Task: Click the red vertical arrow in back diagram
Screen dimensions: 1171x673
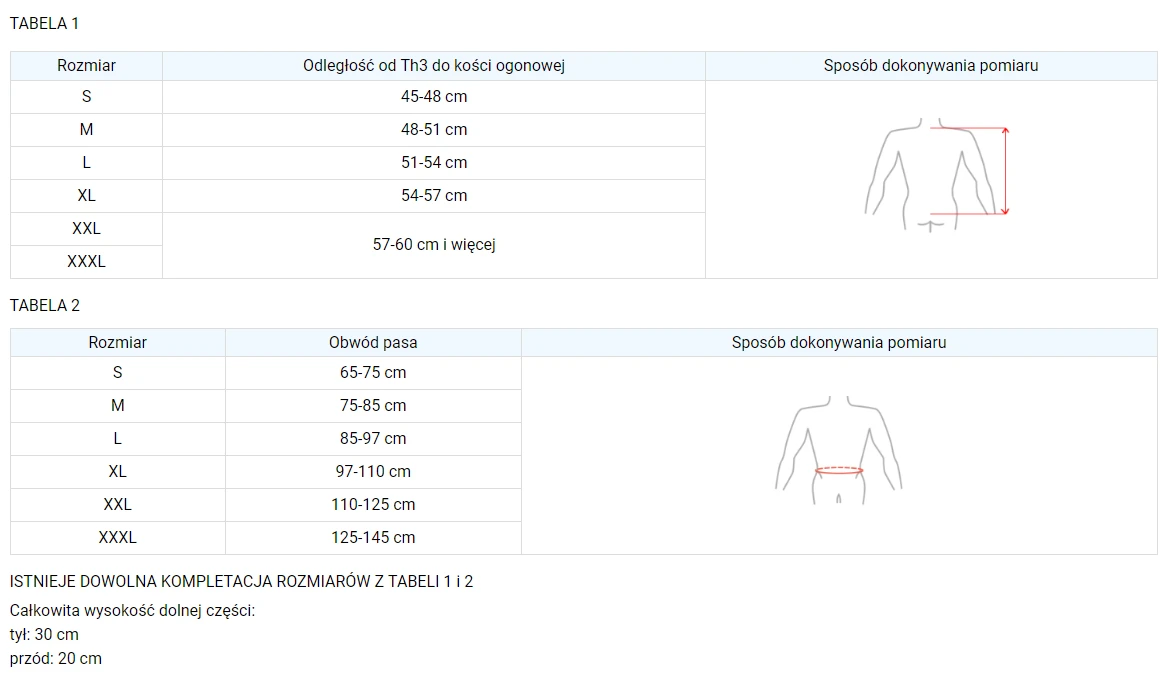Action: [1005, 171]
